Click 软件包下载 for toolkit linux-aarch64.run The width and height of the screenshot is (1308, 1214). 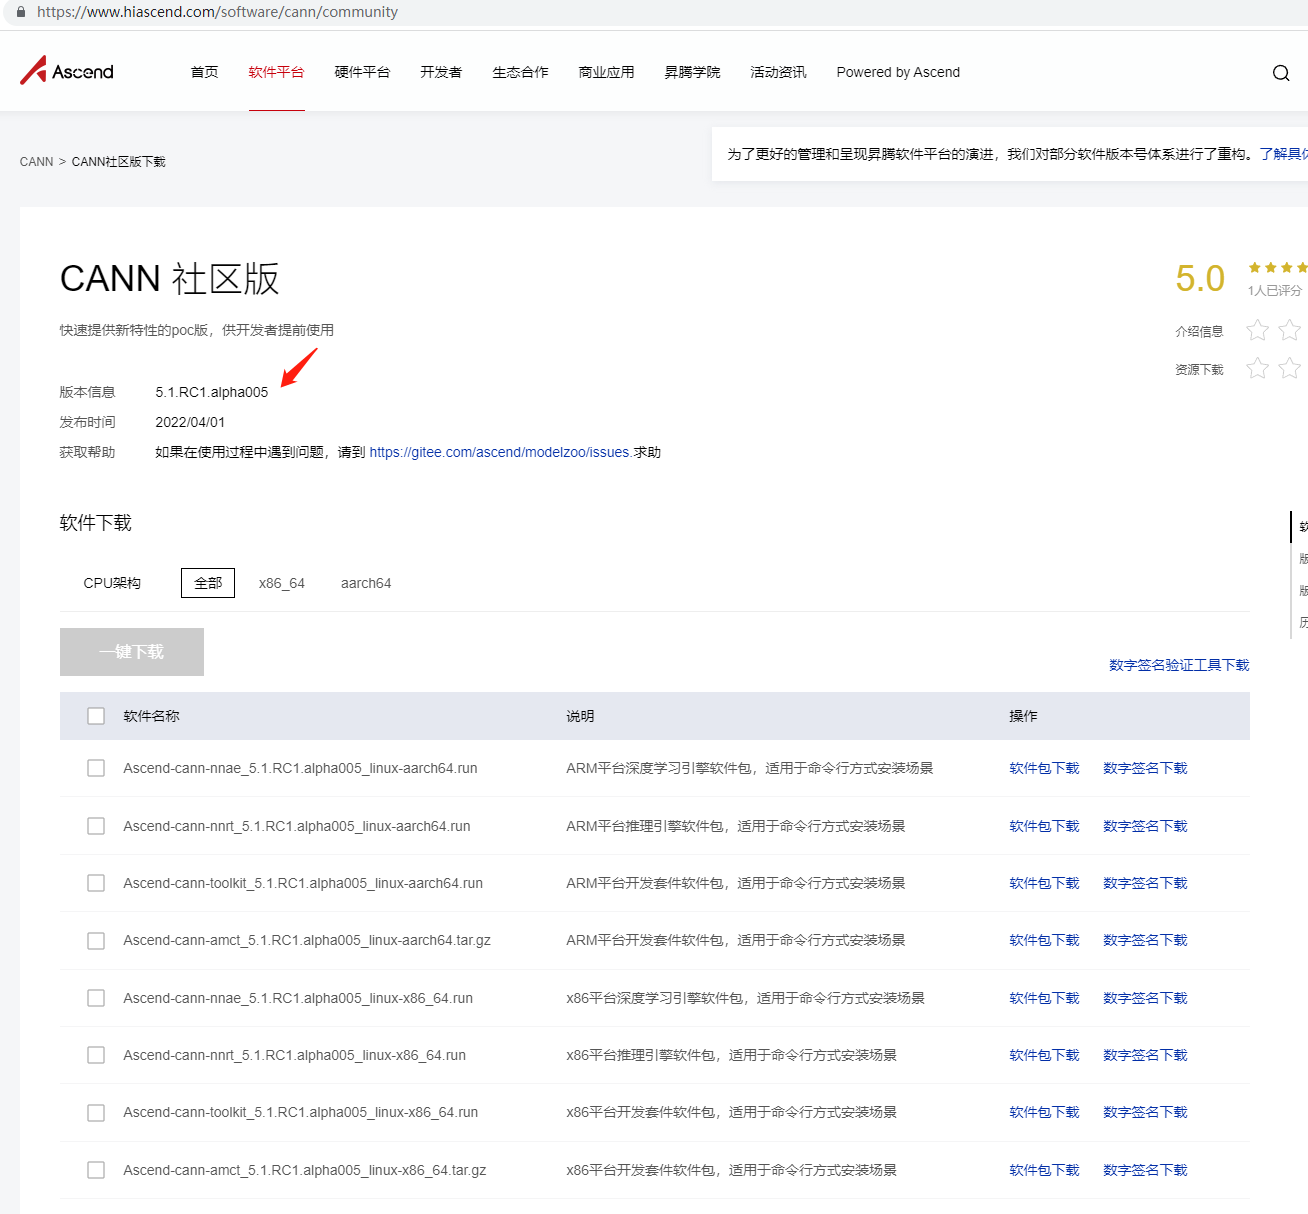(x=1045, y=883)
